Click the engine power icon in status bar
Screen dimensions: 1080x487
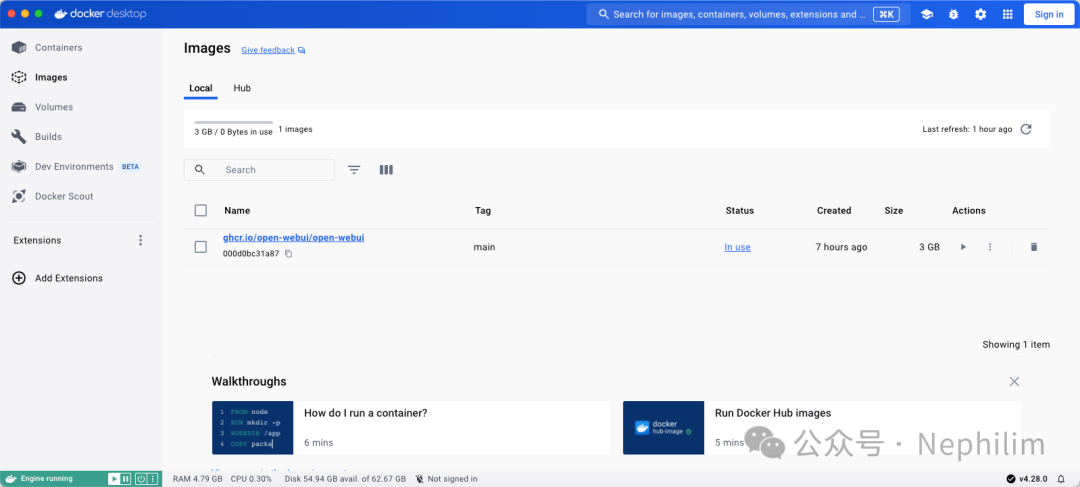point(141,479)
